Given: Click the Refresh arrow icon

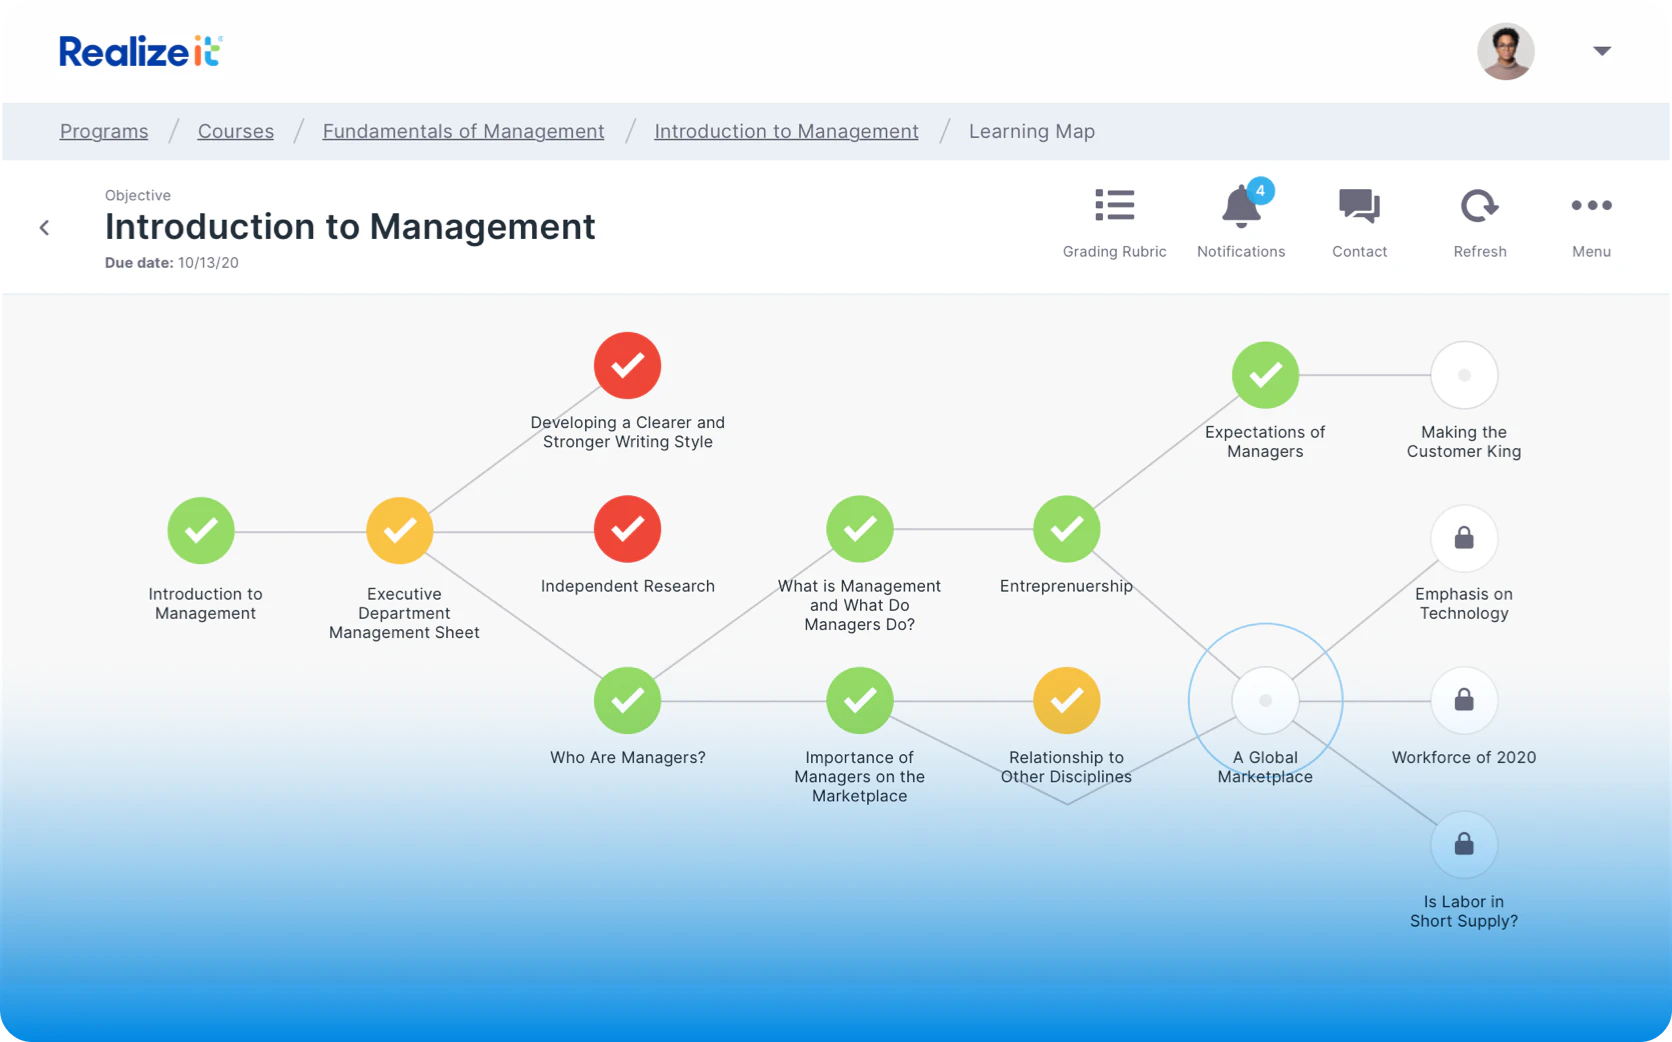Looking at the screenshot, I should pos(1479,206).
